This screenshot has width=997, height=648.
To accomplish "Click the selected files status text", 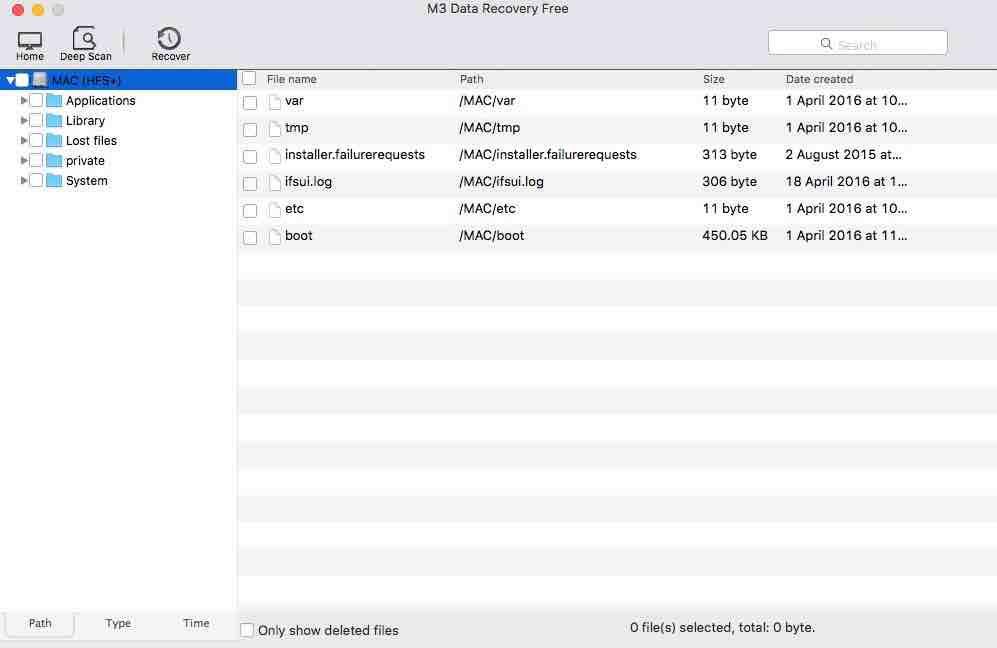I will (722, 628).
